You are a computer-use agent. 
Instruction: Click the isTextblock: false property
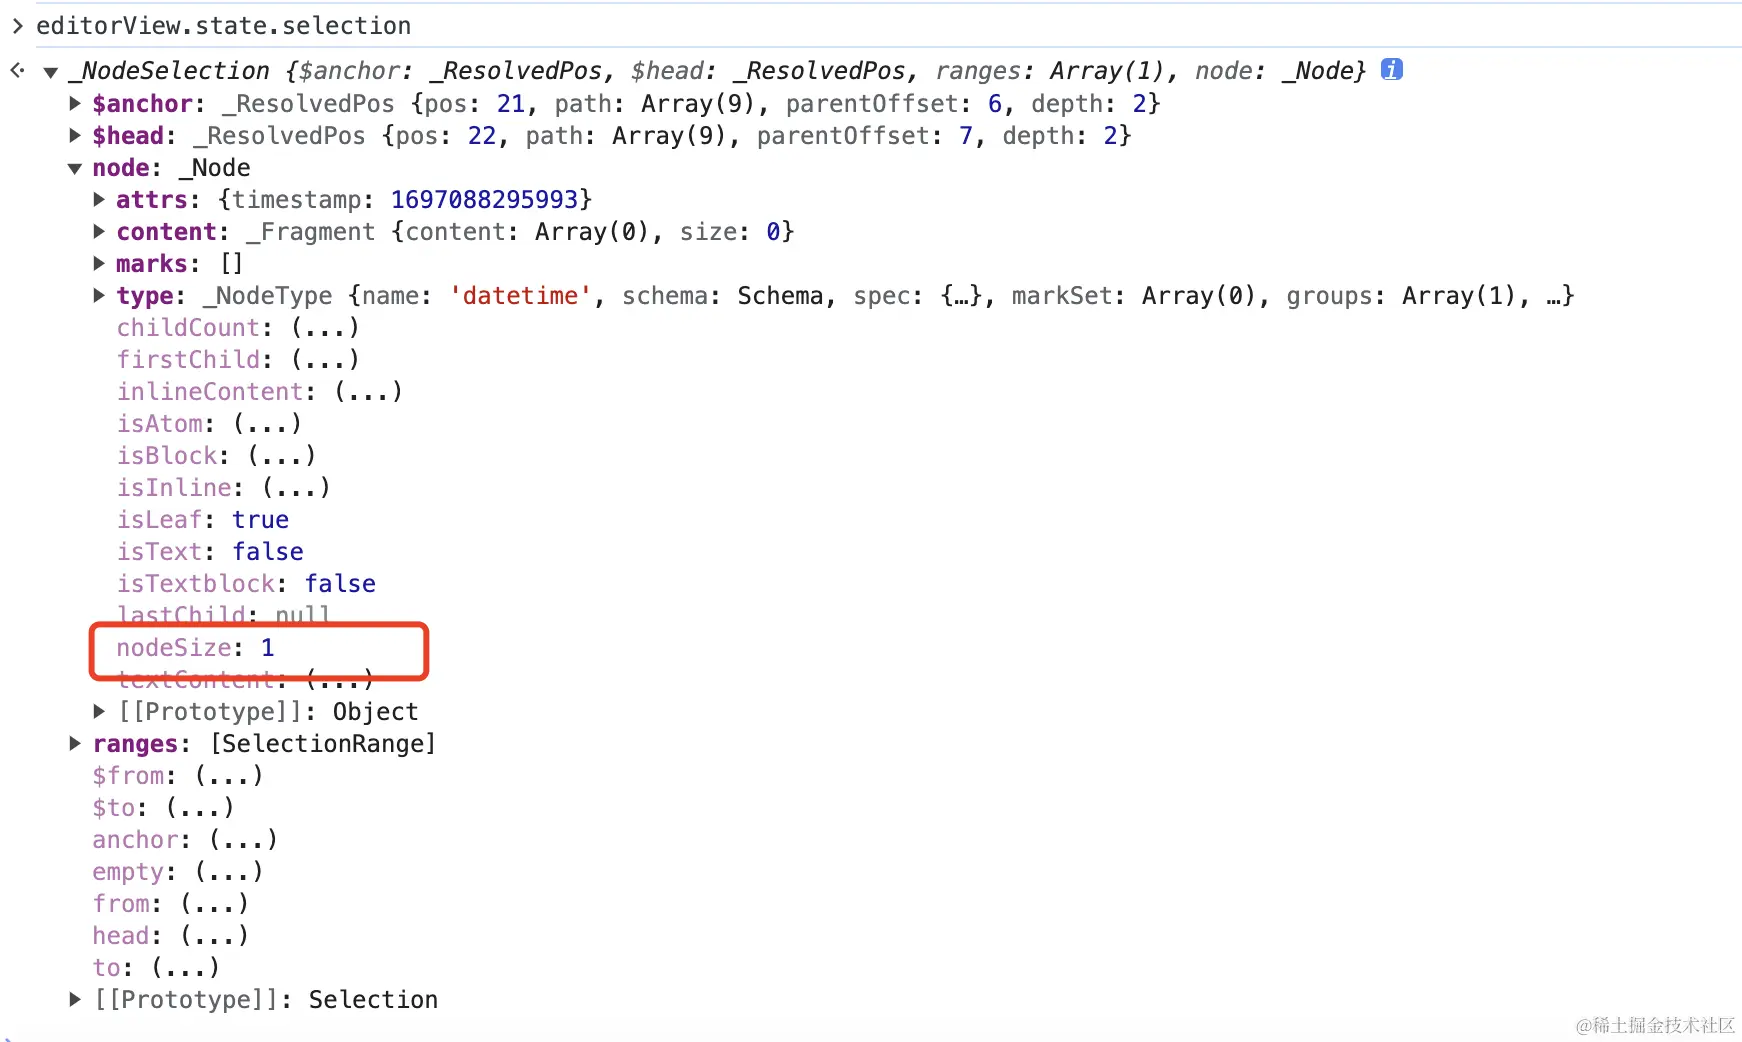tap(246, 583)
